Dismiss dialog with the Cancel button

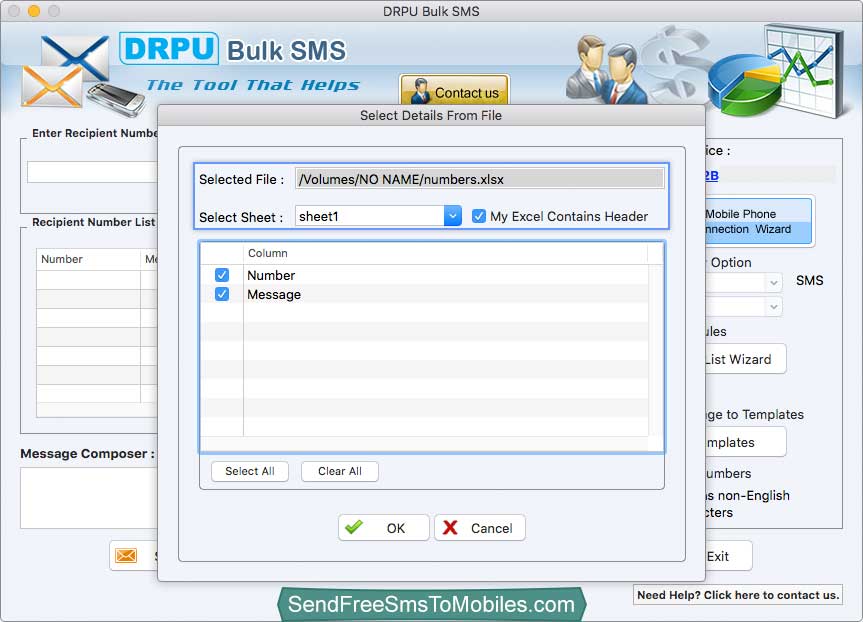point(479,528)
